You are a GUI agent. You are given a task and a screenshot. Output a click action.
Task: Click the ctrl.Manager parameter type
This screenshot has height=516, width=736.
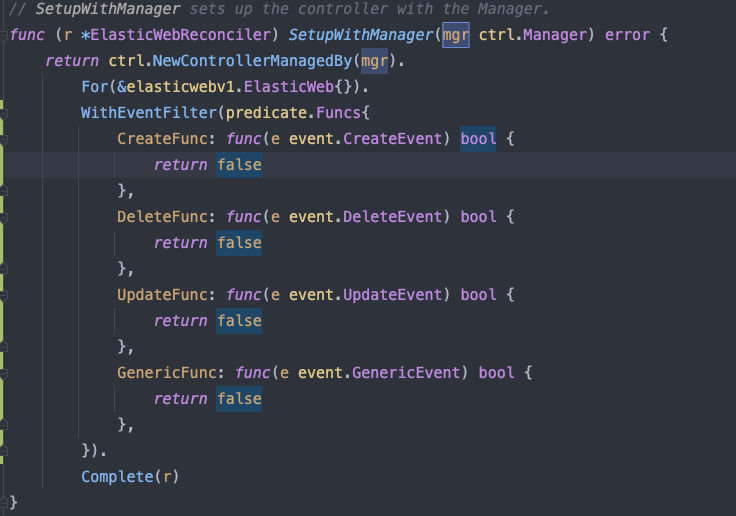point(533,35)
